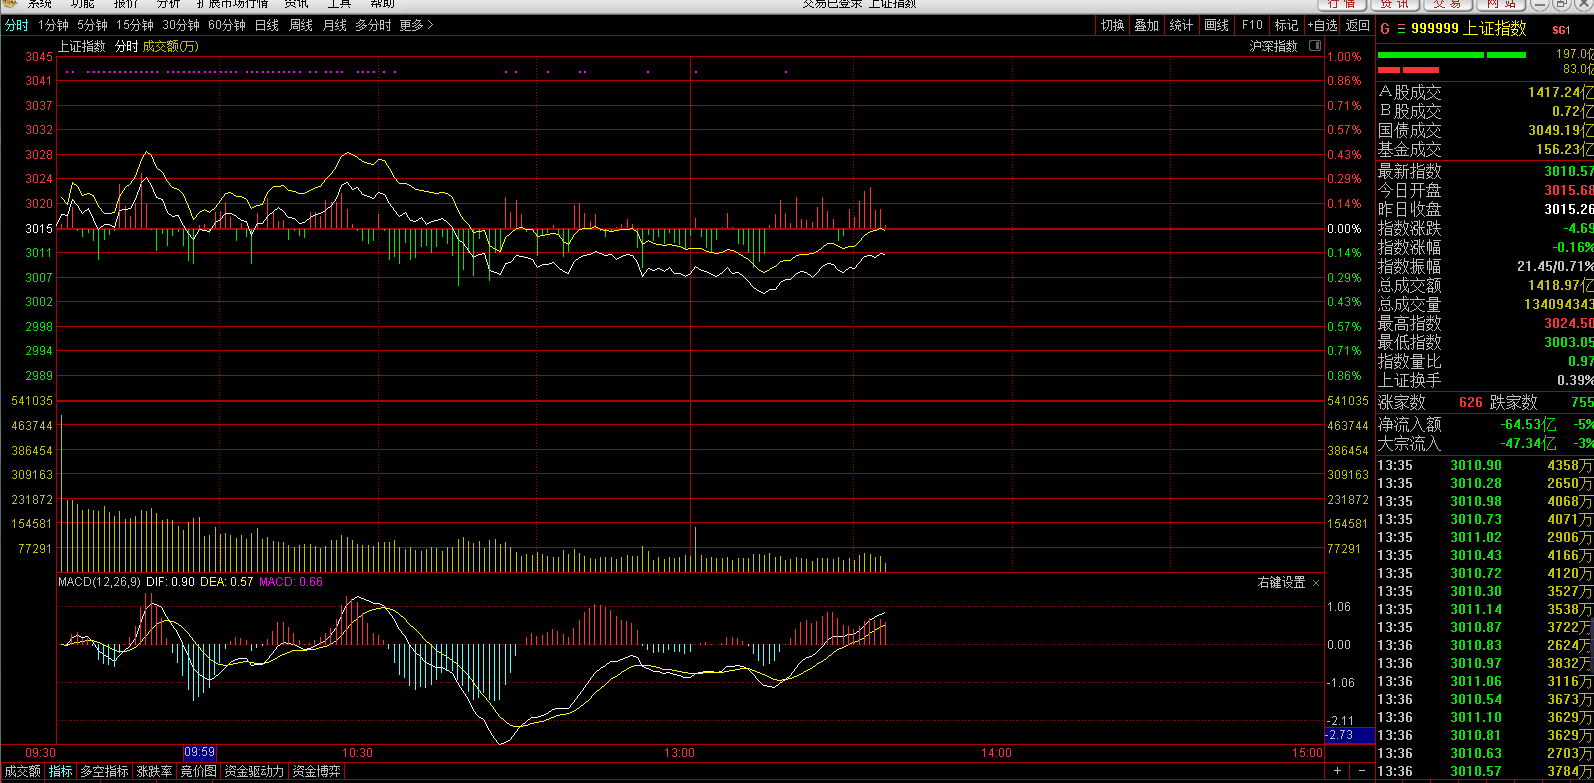Open the 功能 menu
Image resolution: width=1594 pixels, height=783 pixels.
83,4
